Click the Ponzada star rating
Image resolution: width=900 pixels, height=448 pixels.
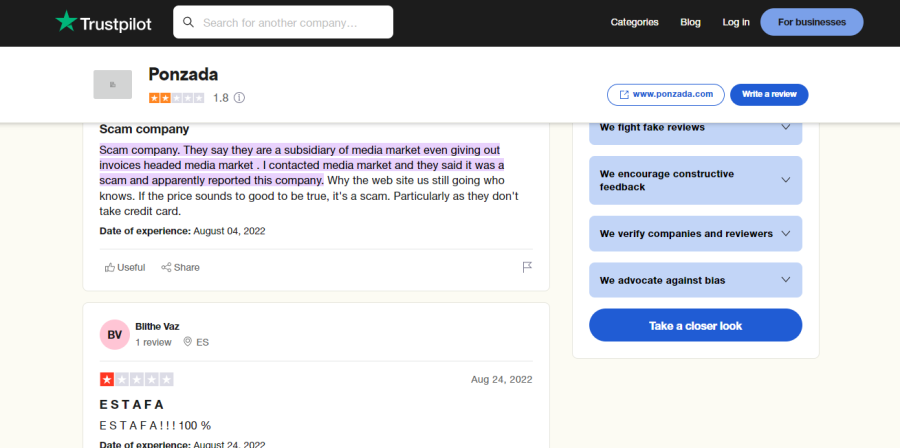coord(176,98)
